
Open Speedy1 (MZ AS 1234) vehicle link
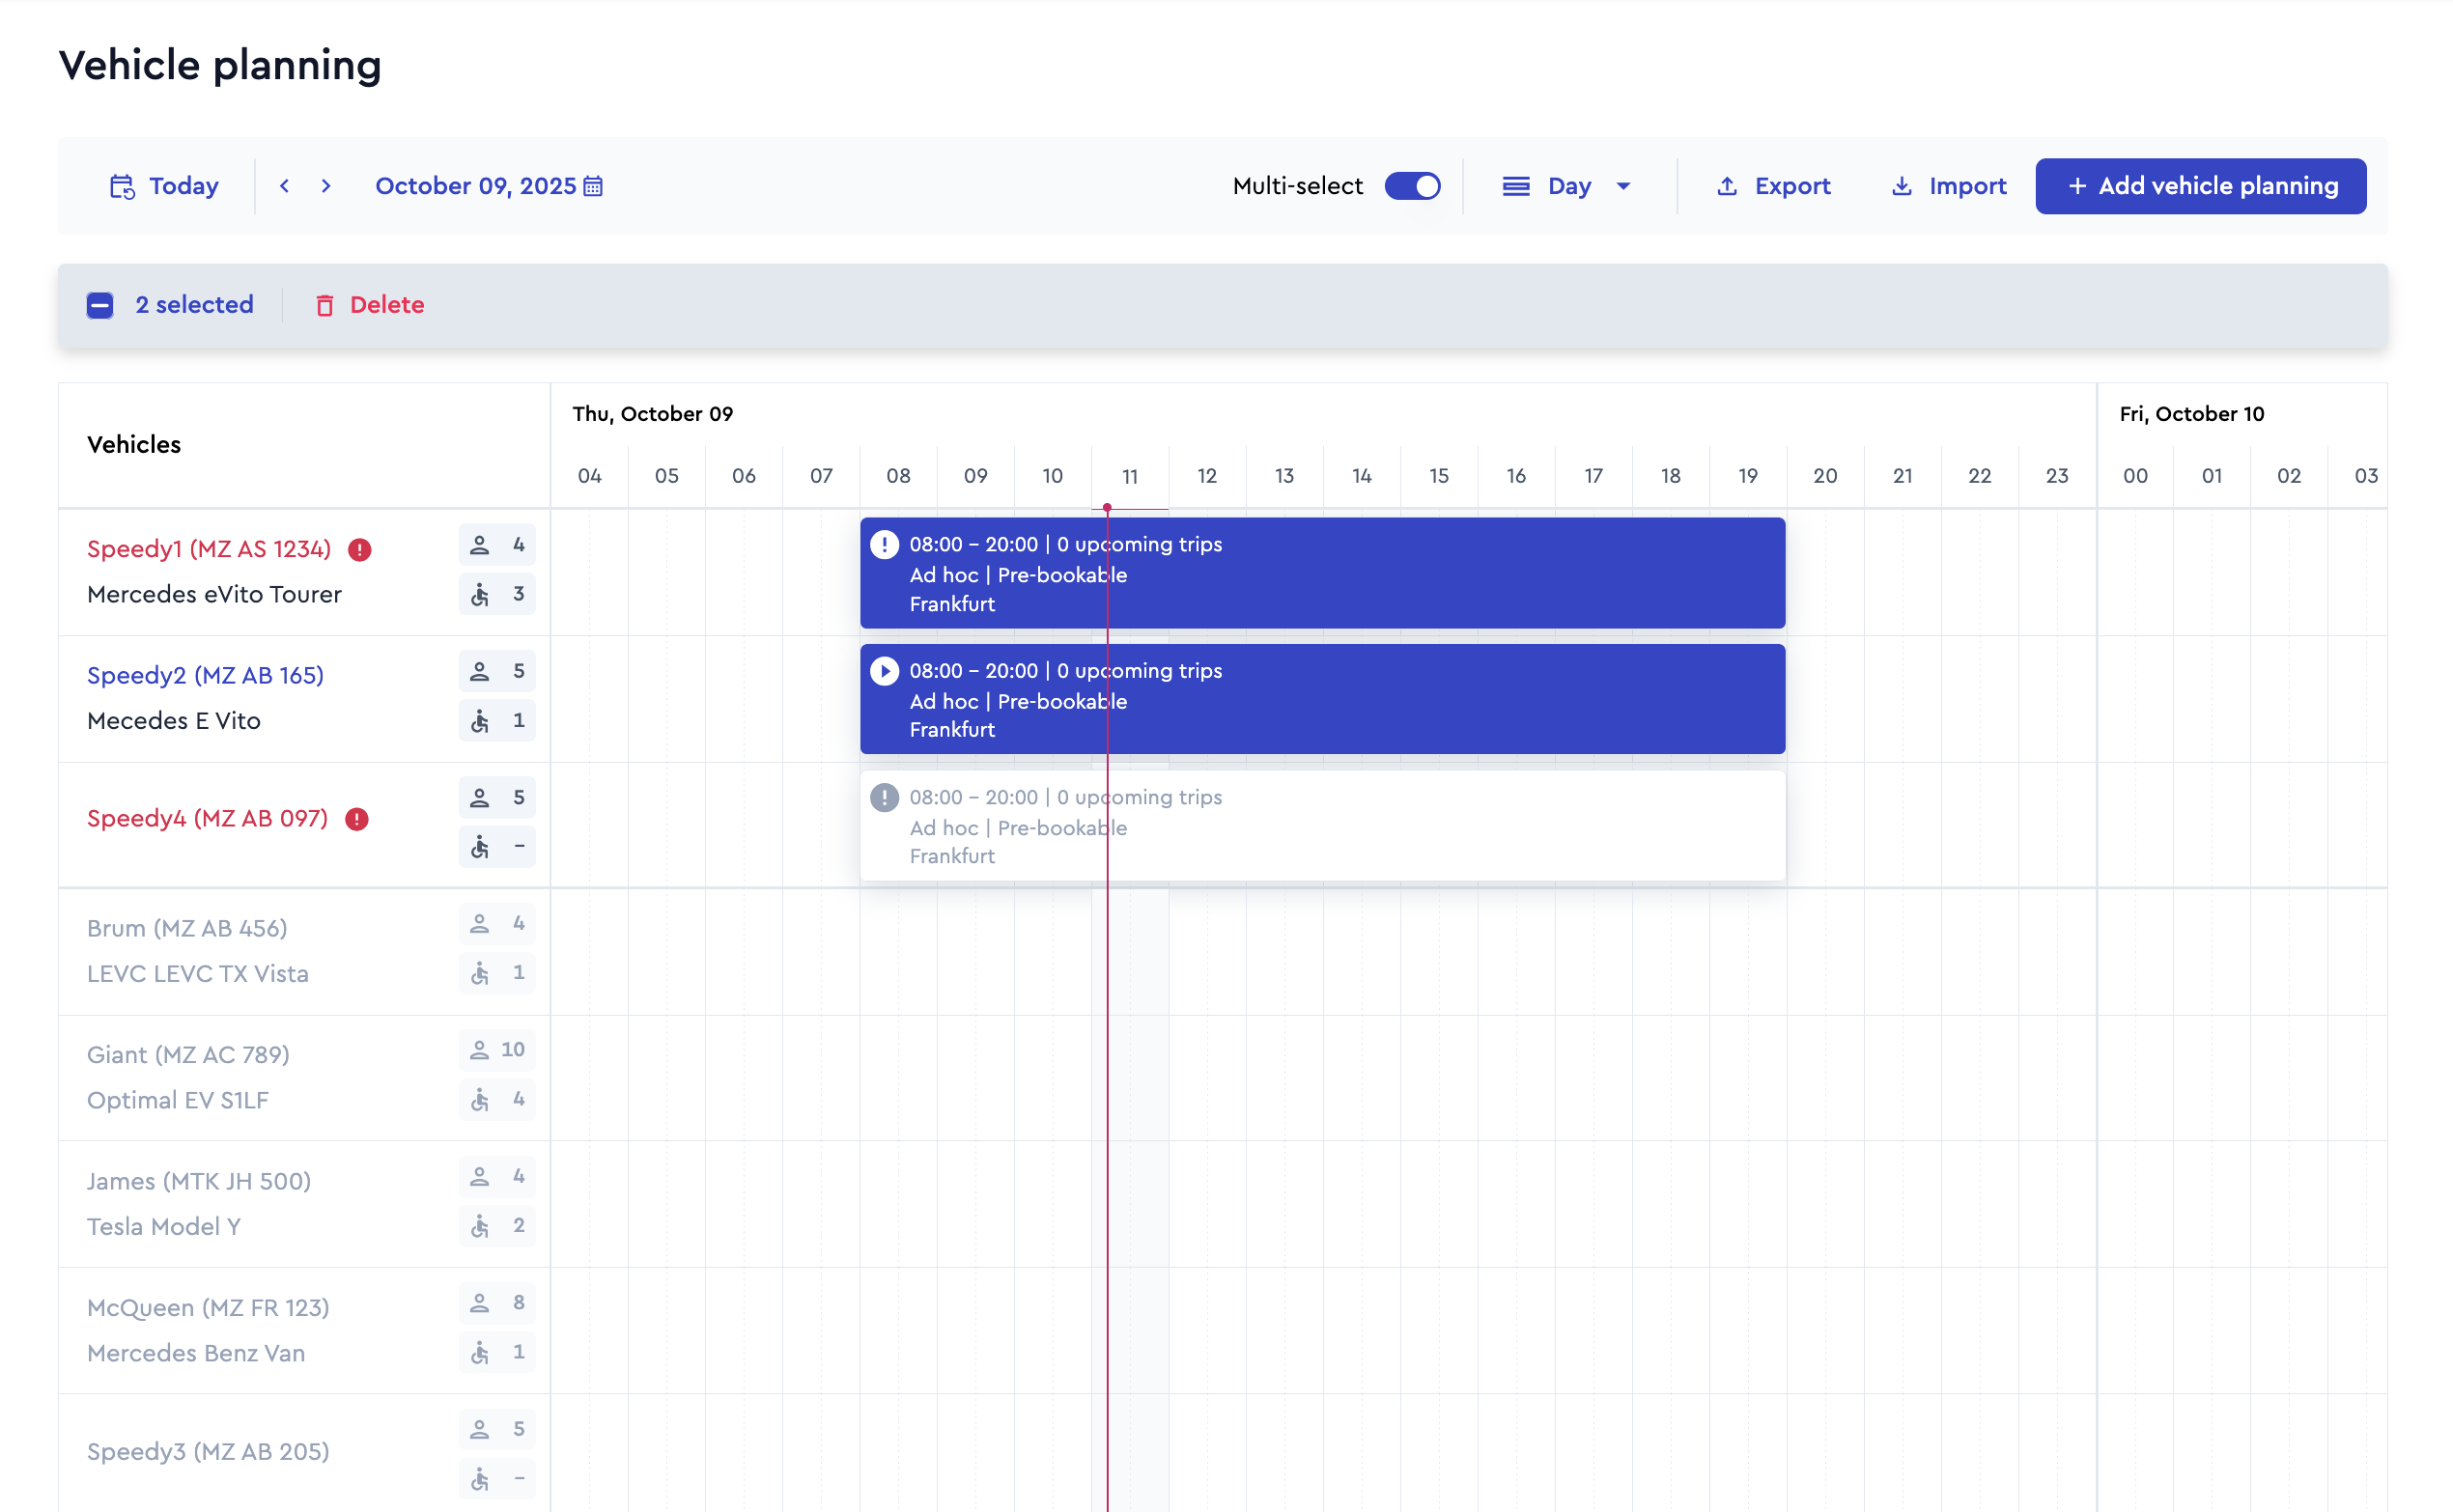(209, 550)
